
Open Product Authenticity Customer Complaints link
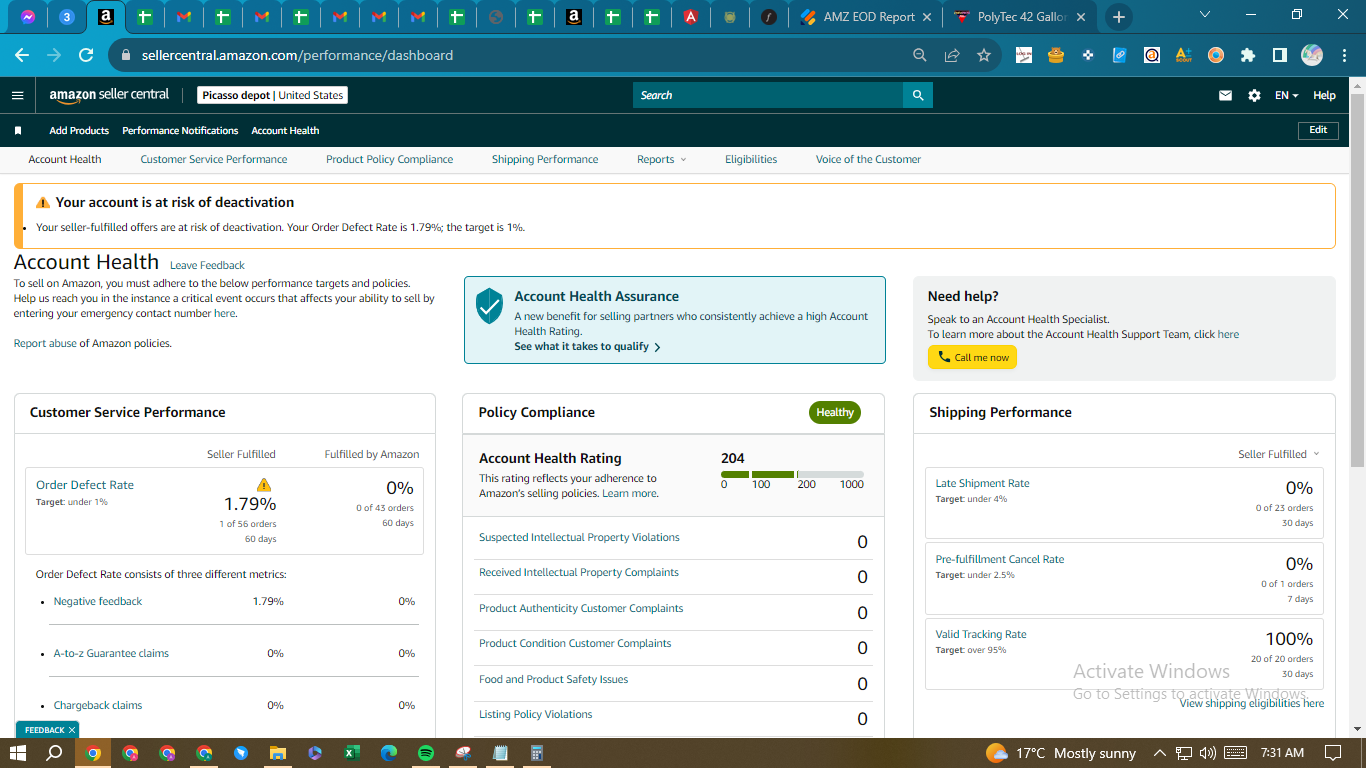pos(581,609)
